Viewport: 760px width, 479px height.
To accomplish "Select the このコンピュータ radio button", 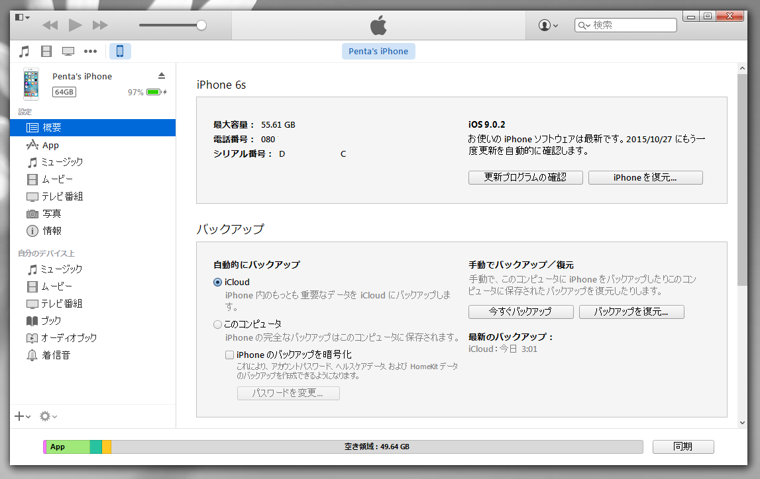I will pos(218,324).
